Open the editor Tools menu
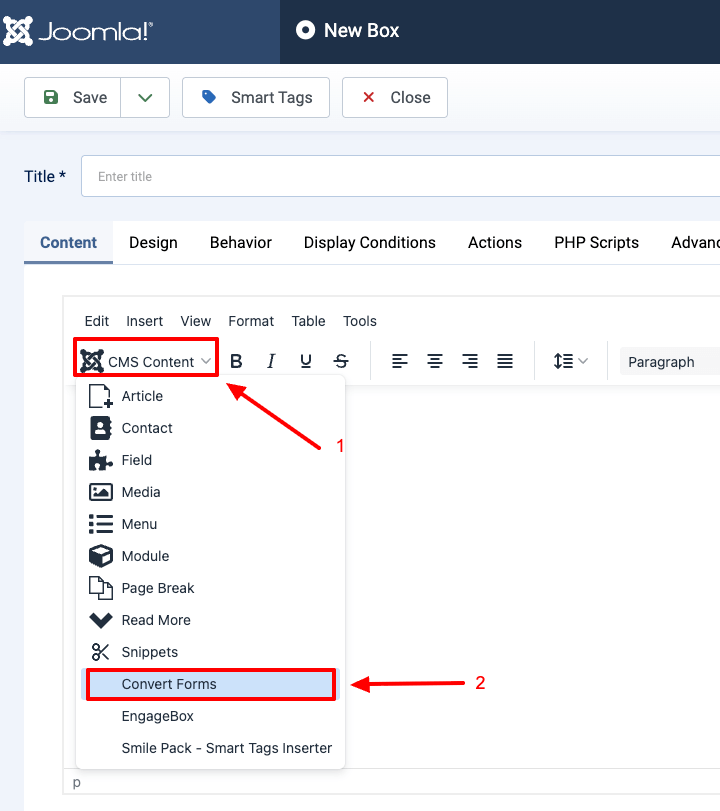720x811 pixels. click(359, 321)
